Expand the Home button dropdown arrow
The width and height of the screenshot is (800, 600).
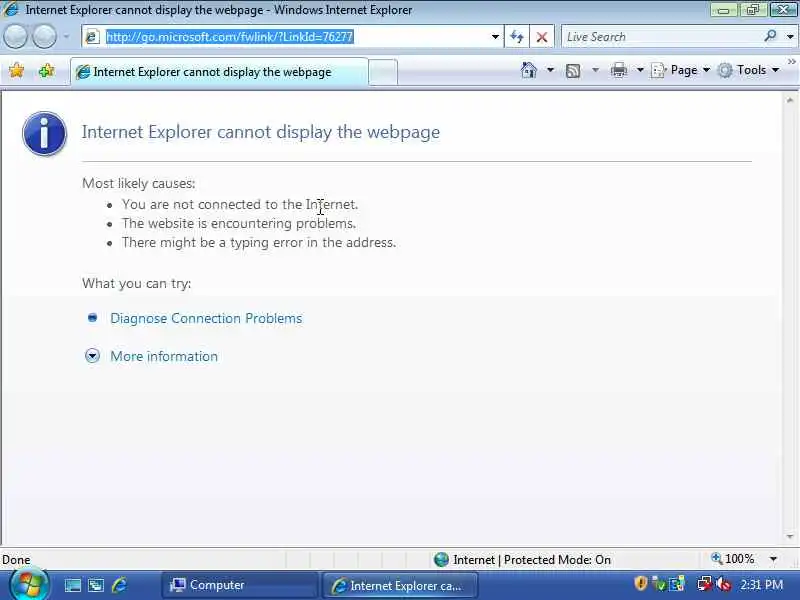tap(550, 70)
